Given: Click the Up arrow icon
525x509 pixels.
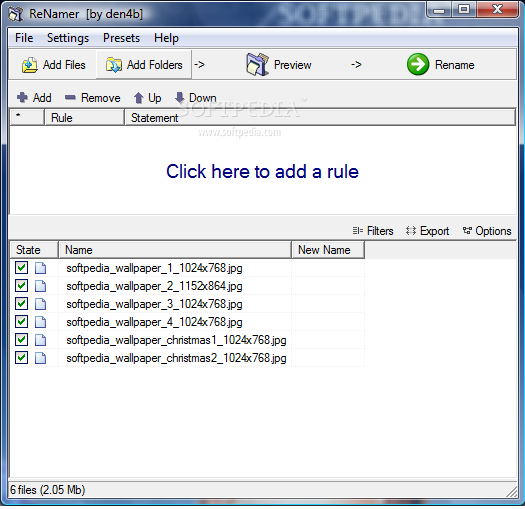Looking at the screenshot, I should pos(139,98).
